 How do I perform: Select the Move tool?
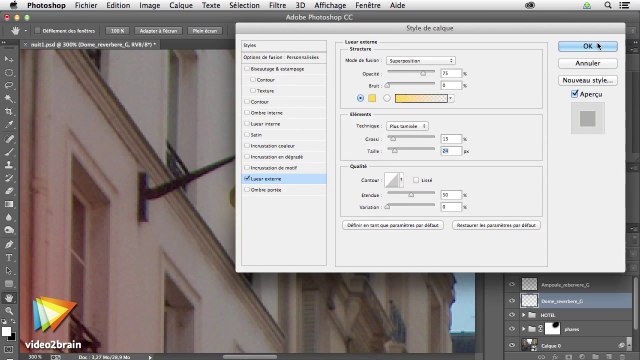(x=9, y=59)
